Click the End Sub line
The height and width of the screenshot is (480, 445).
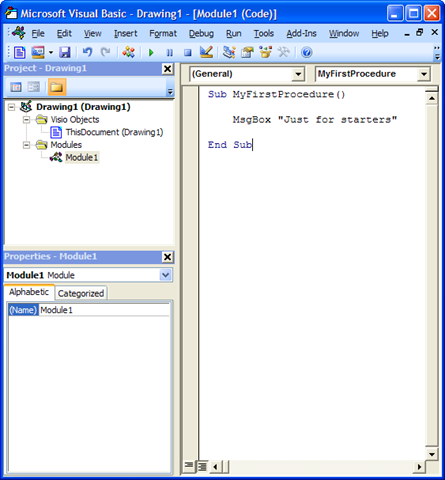[230, 145]
